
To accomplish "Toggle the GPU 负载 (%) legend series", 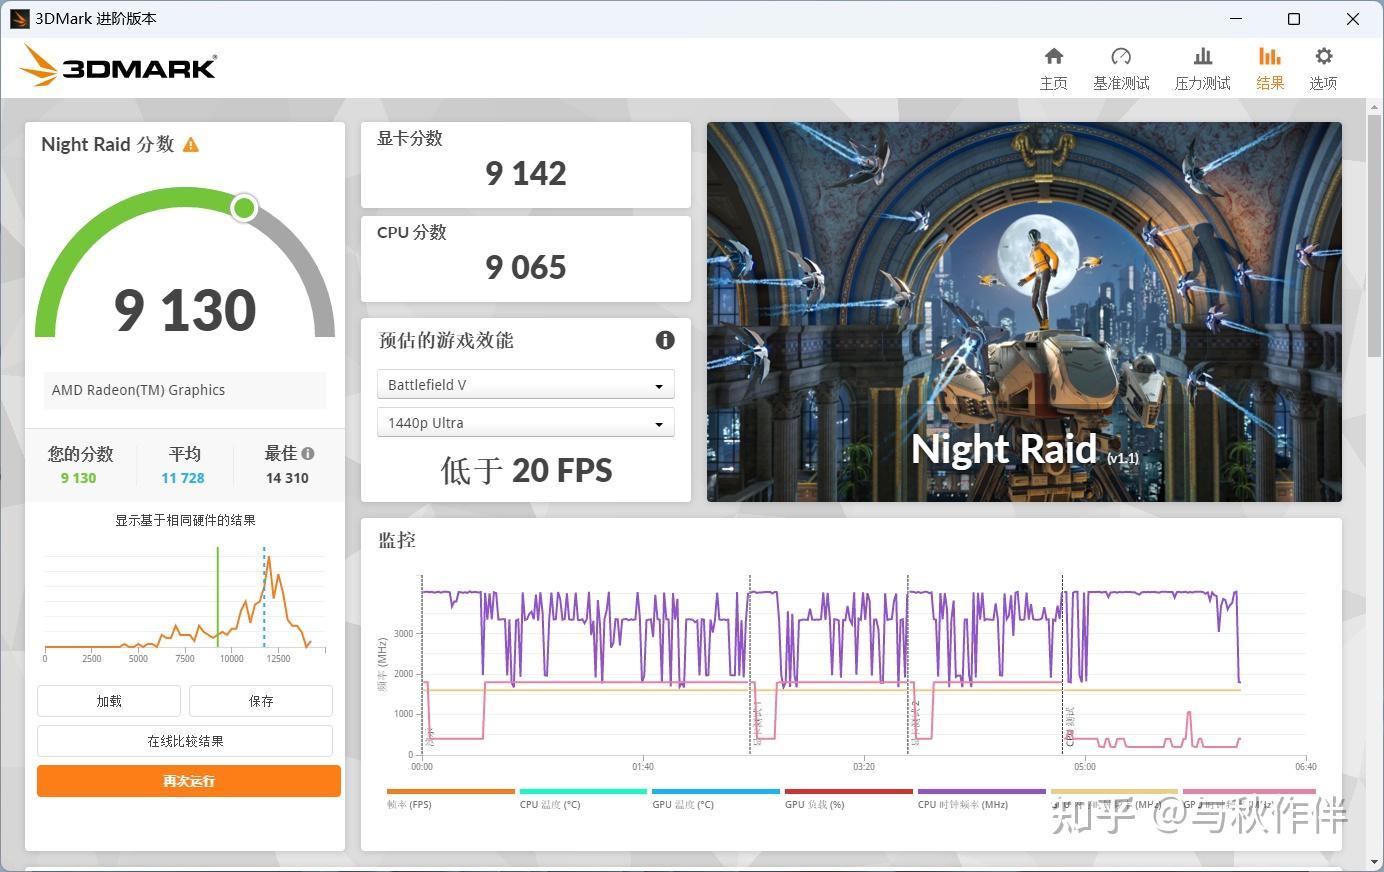I will (x=849, y=799).
